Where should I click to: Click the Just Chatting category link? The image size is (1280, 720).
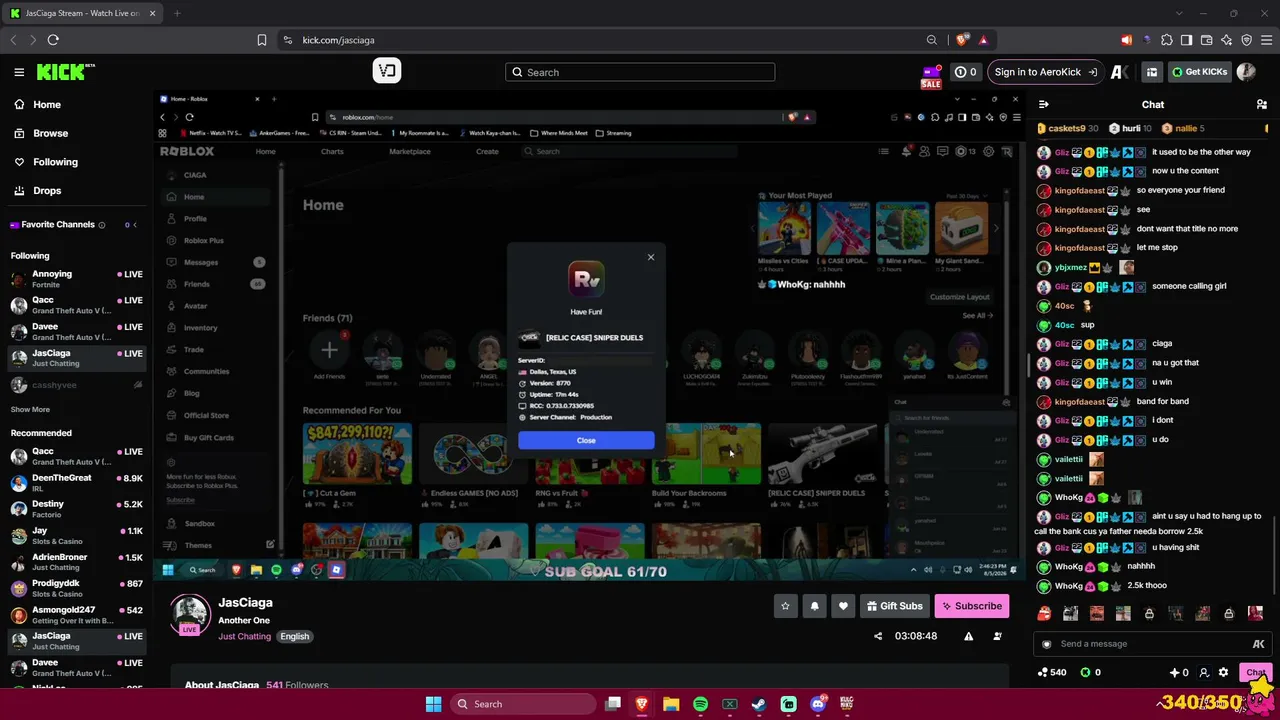tap(245, 637)
